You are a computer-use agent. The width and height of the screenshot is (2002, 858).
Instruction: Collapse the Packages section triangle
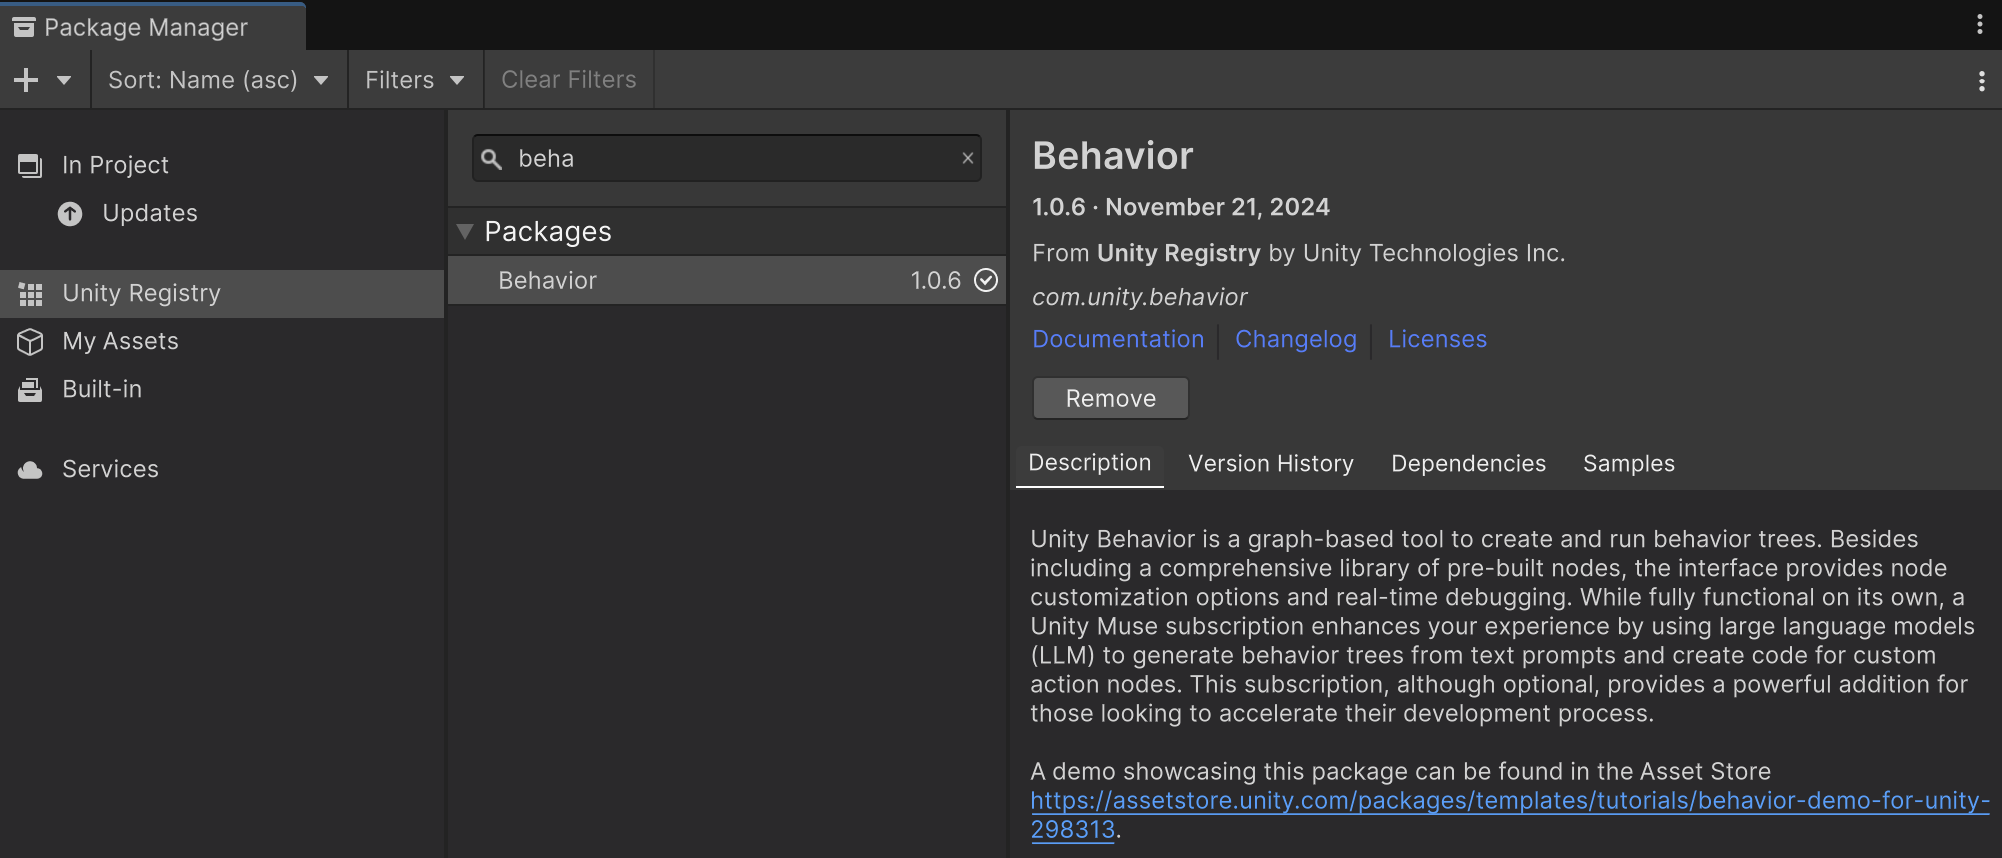coord(465,232)
